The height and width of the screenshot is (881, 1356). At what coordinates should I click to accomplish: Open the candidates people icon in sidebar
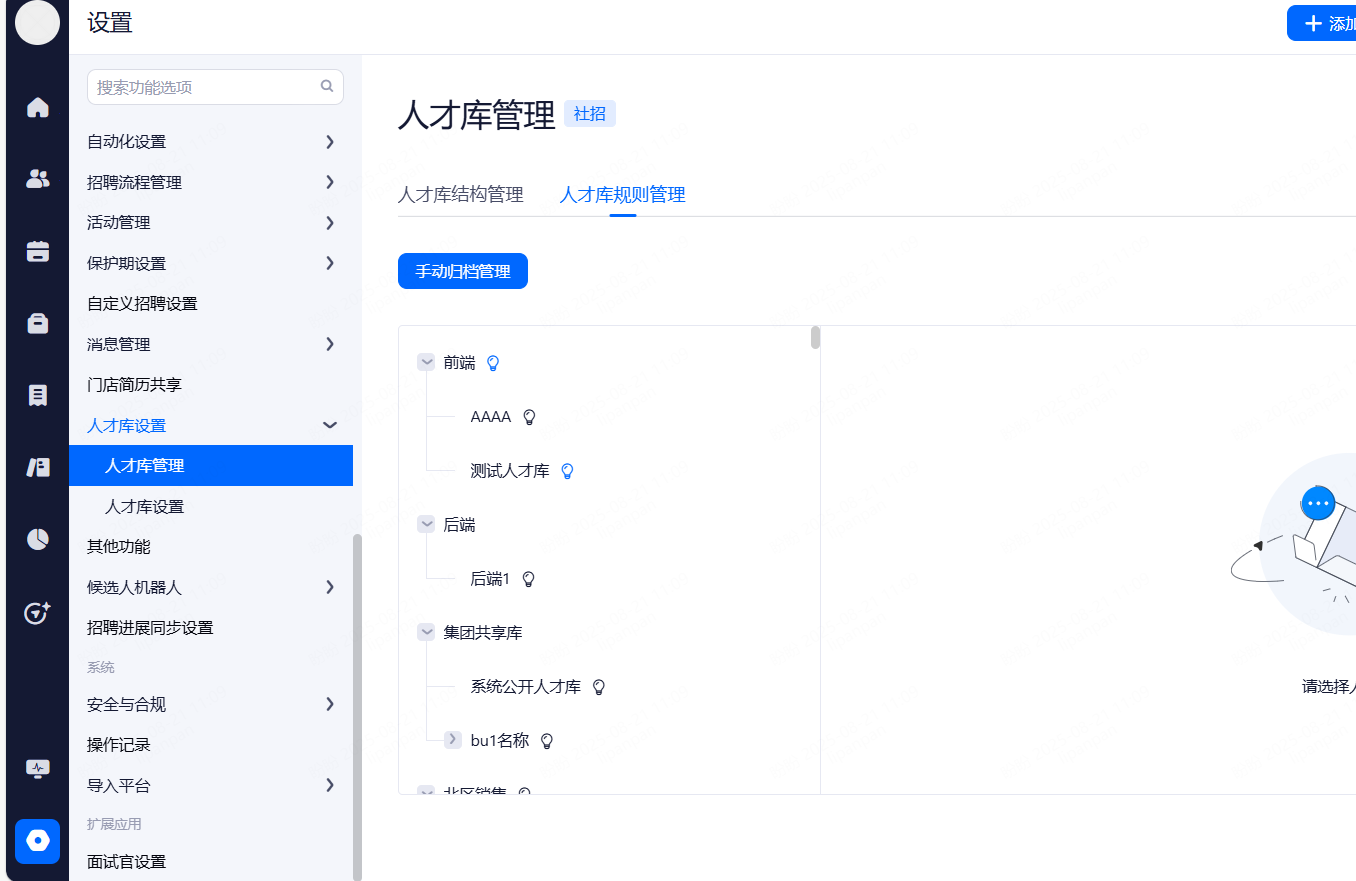tap(38, 179)
